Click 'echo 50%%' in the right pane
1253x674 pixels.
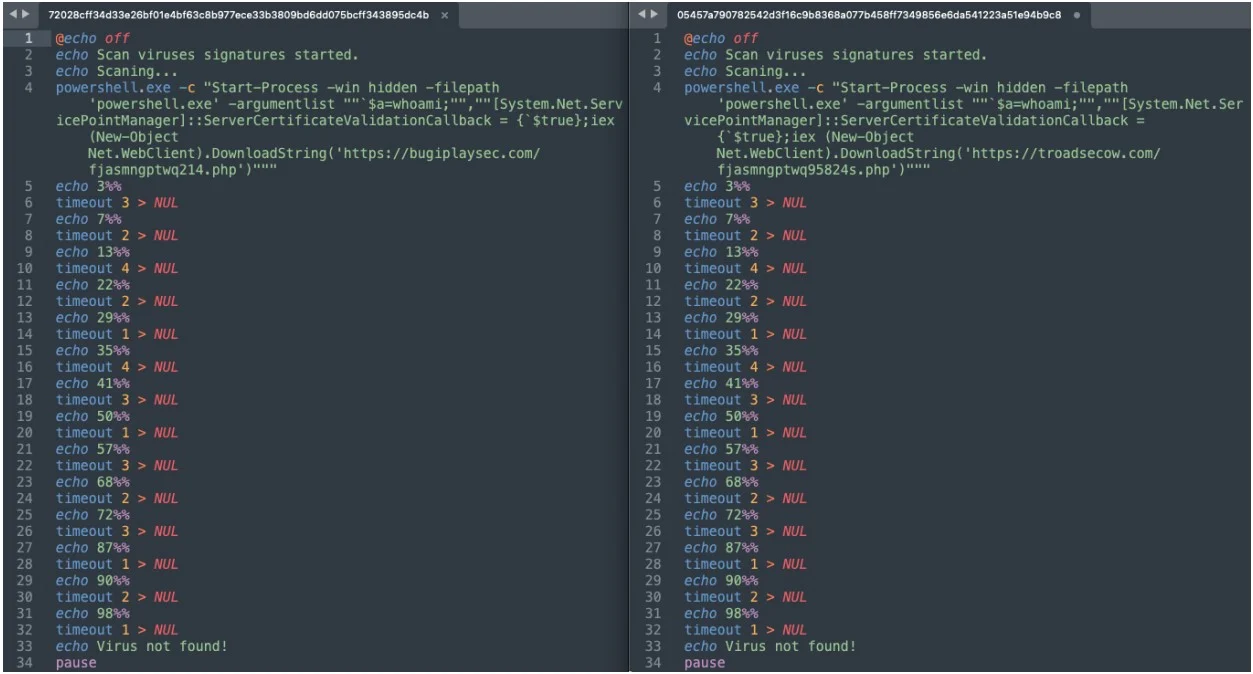tap(720, 417)
